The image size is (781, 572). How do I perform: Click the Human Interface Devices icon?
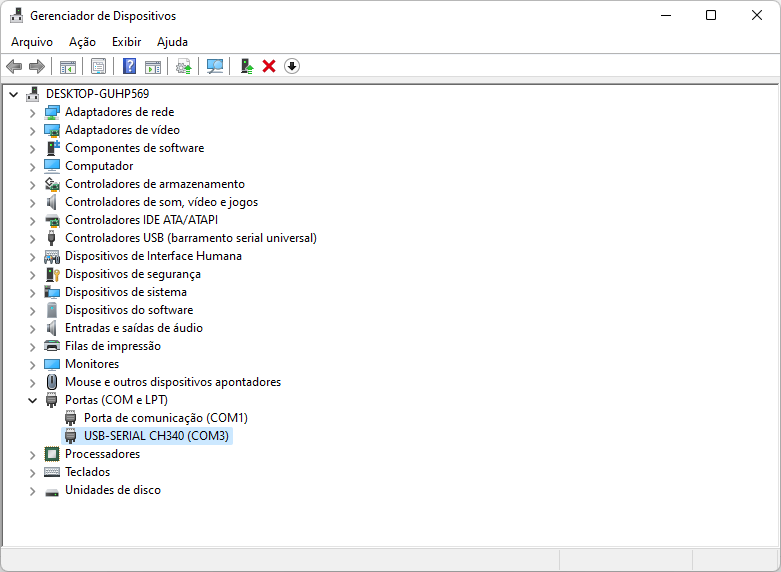click(52, 256)
